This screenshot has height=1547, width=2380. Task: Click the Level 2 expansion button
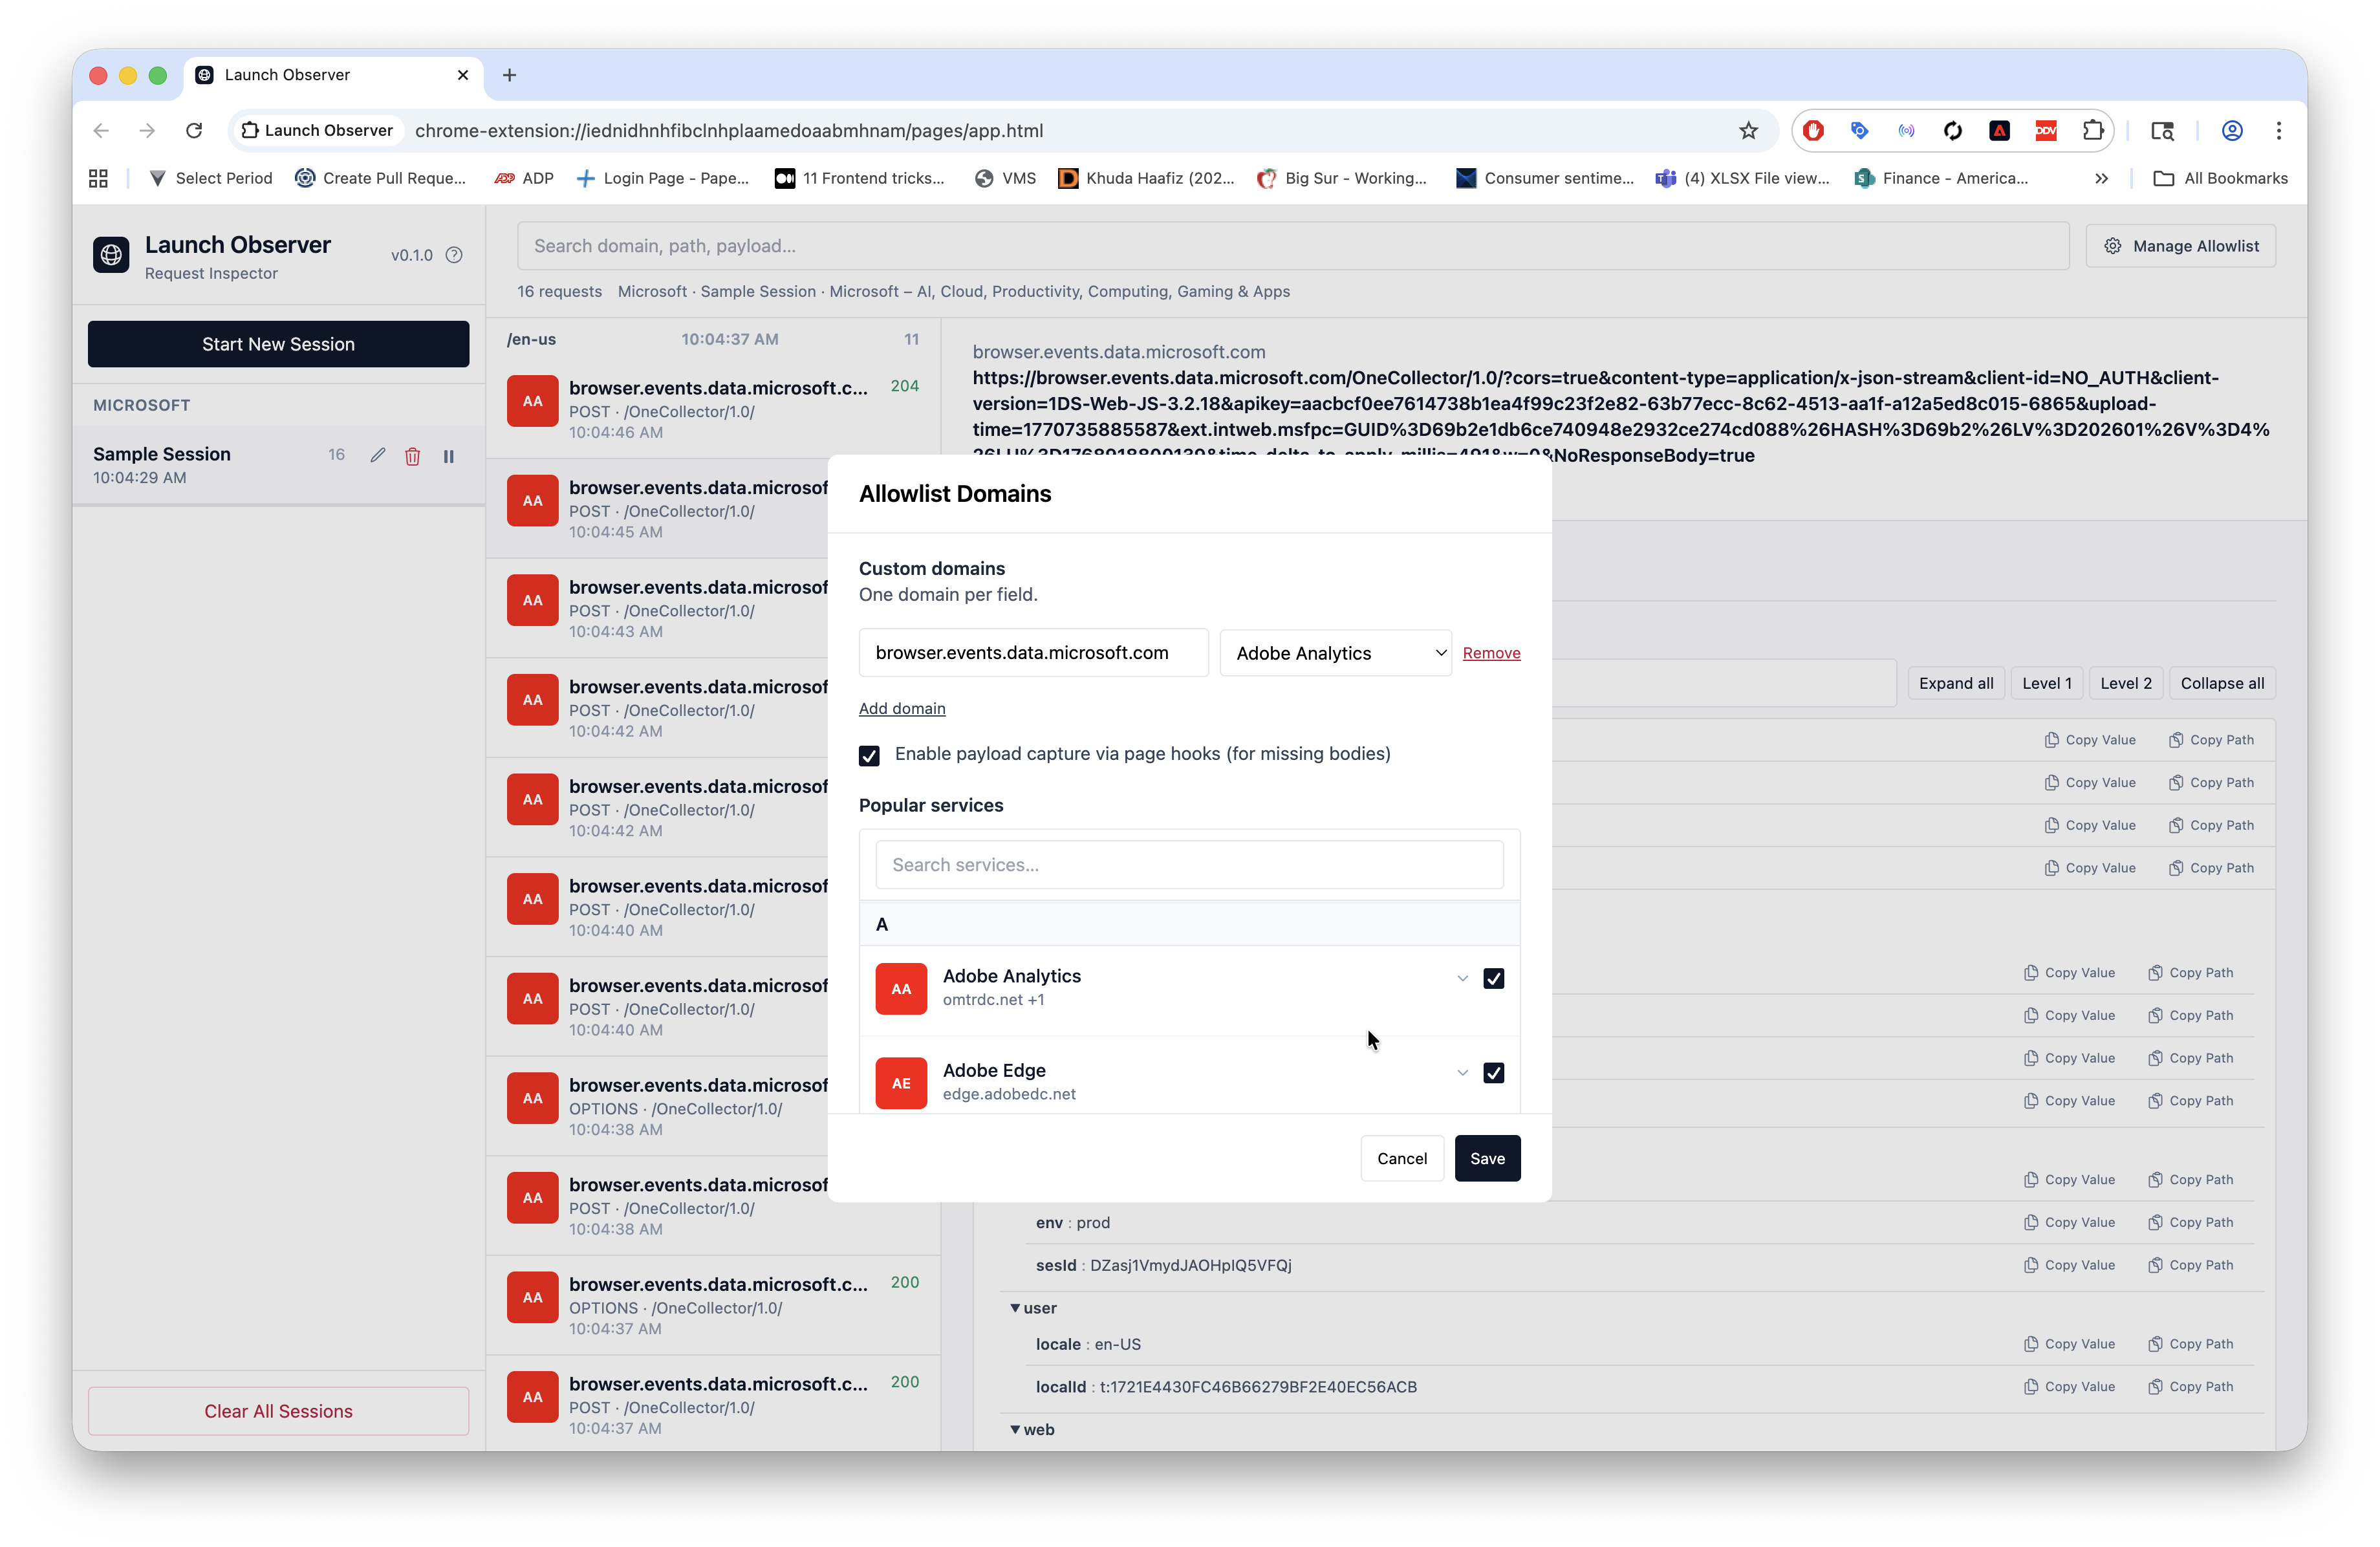(x=2125, y=683)
